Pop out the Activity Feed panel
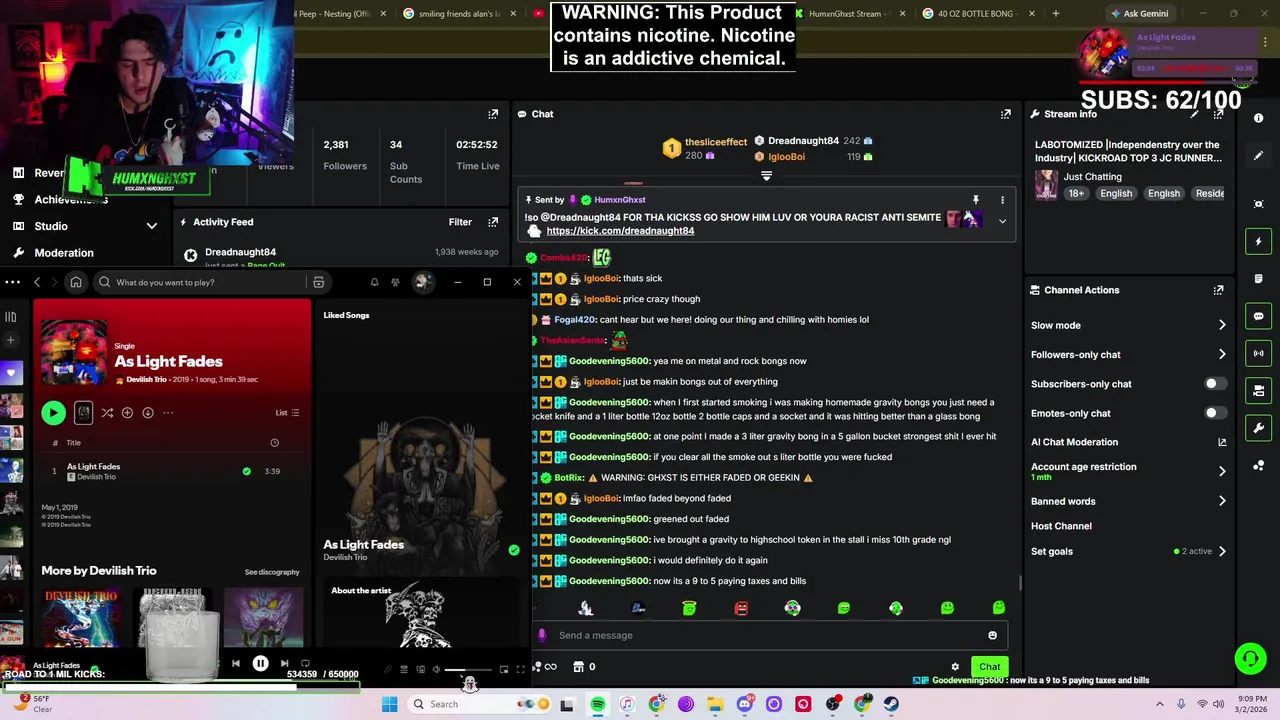 tap(493, 222)
